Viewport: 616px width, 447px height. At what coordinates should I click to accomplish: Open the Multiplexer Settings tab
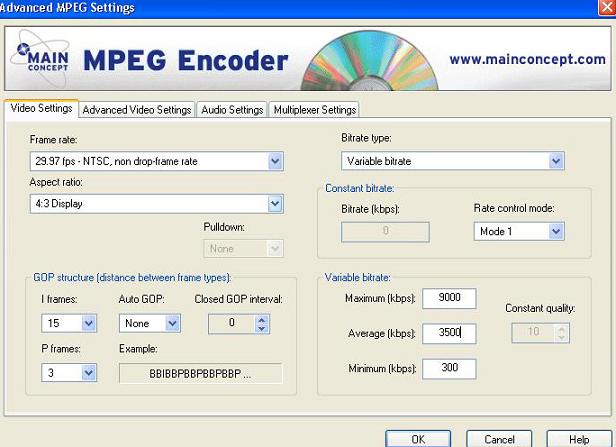[314, 110]
